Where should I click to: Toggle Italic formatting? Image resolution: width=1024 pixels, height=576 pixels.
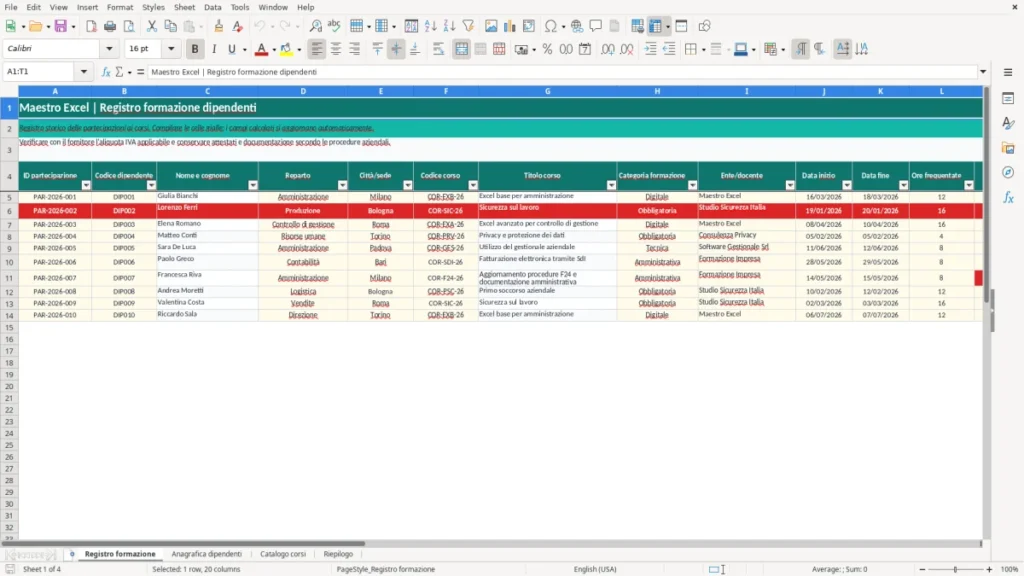click(x=214, y=49)
